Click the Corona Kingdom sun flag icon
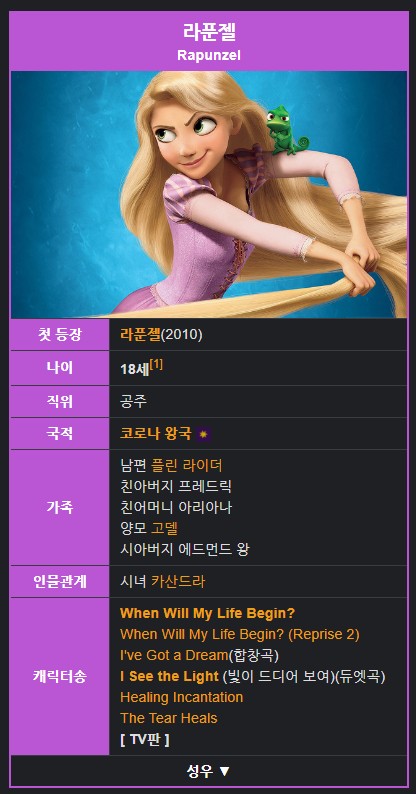Screen dimensions: 416x794 203,434
